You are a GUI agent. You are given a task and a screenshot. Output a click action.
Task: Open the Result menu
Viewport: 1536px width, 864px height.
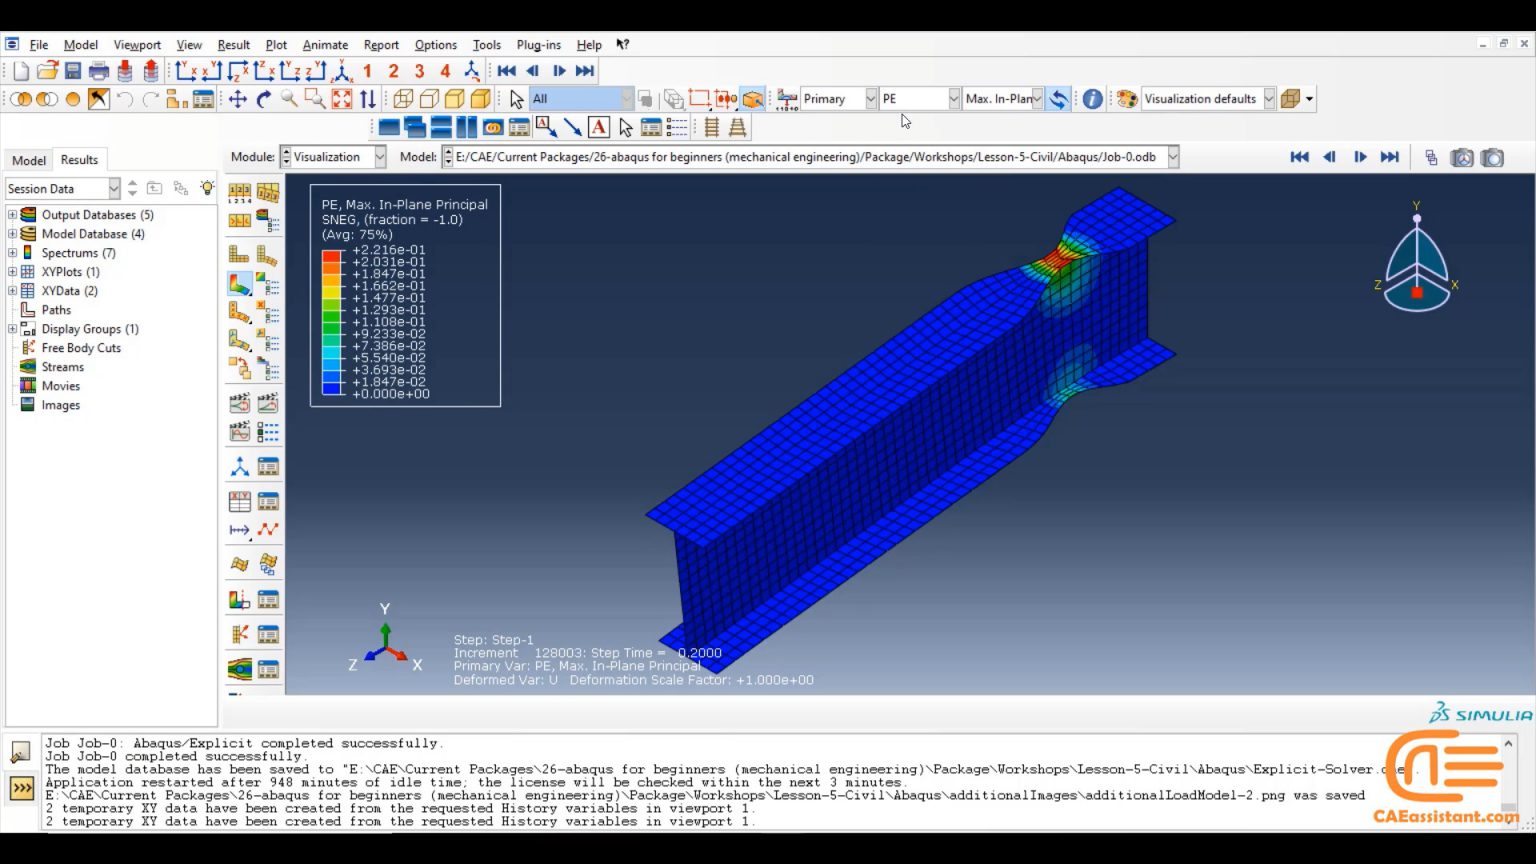click(232, 45)
